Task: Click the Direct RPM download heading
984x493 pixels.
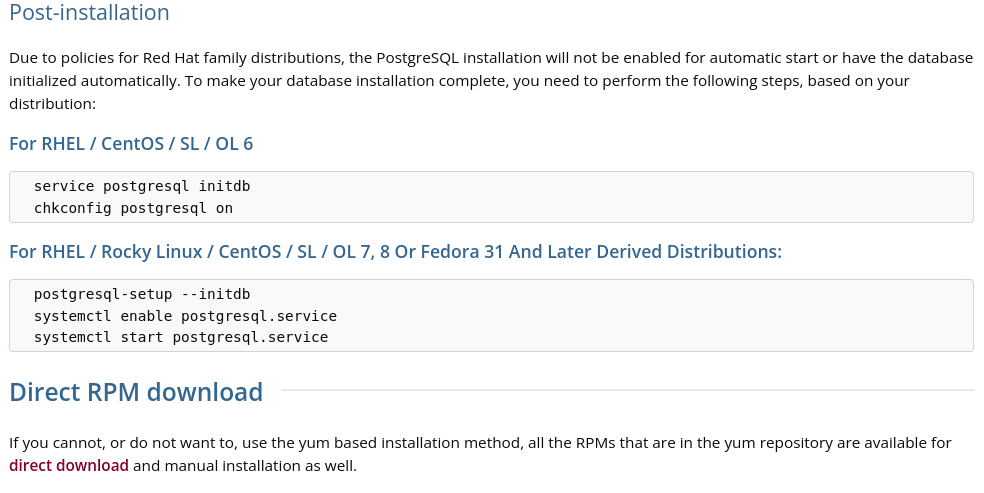Action: point(136,391)
